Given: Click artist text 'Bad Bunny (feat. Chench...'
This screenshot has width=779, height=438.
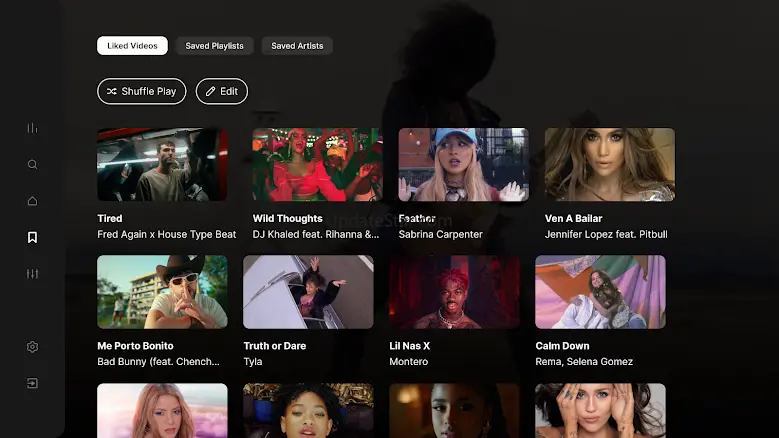Looking at the screenshot, I should click(x=158, y=362).
